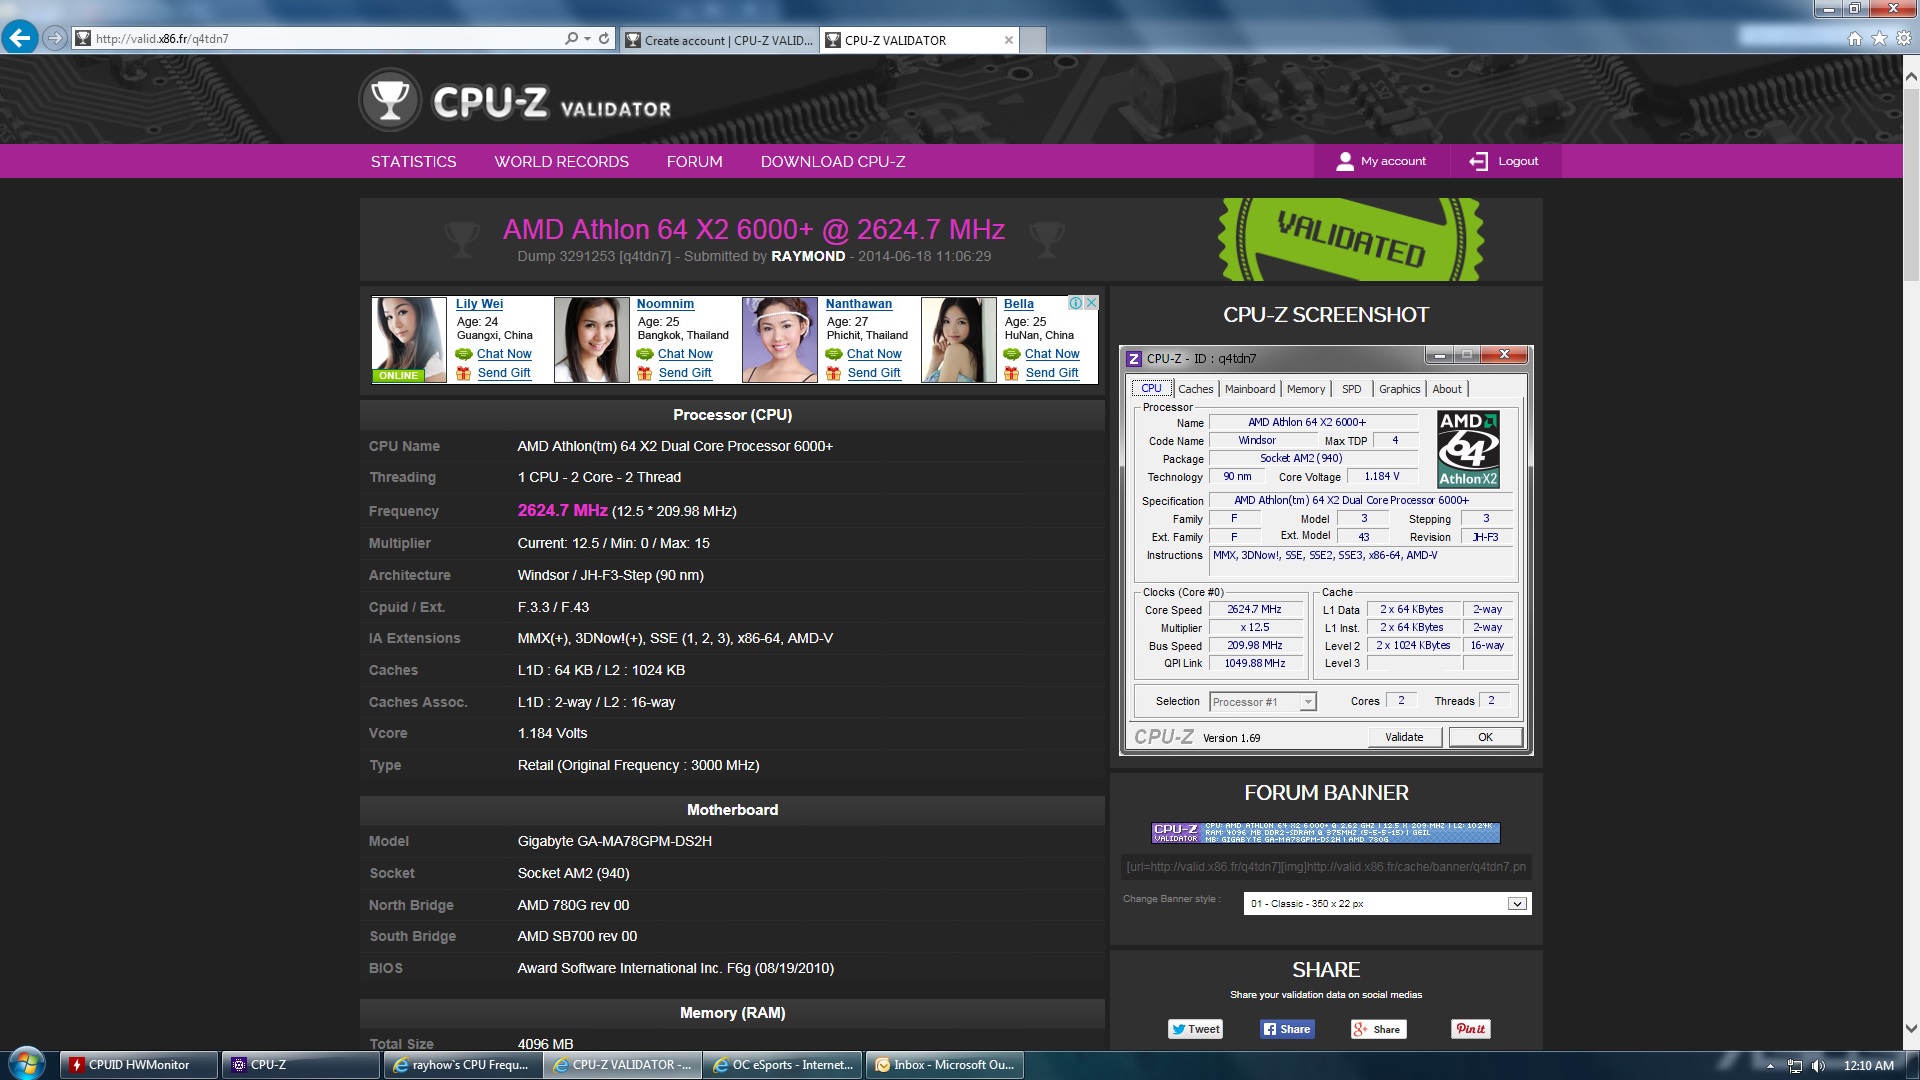Click the RAYMOND submitter name
Image resolution: width=1920 pixels, height=1080 pixels.
coord(808,257)
